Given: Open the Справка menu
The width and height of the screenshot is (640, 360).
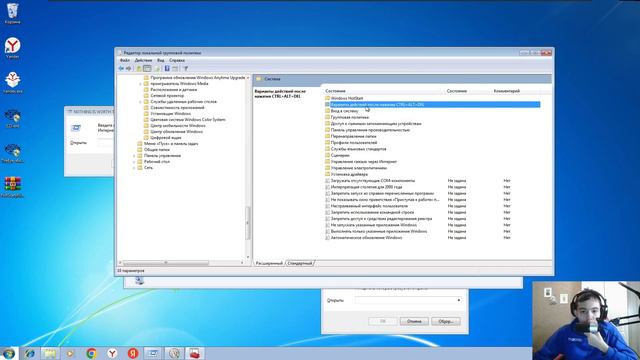Looking at the screenshot, I should (177, 60).
